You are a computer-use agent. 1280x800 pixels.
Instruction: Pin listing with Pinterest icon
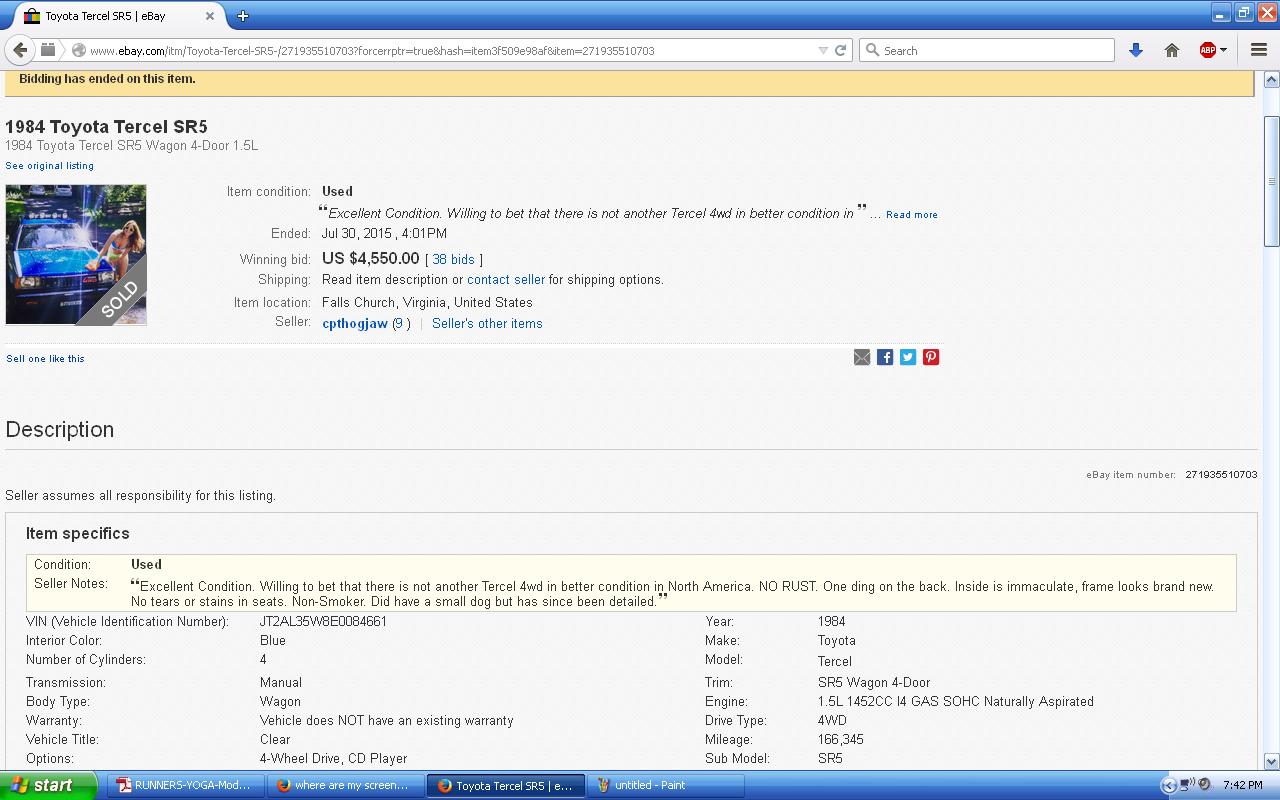(931, 357)
